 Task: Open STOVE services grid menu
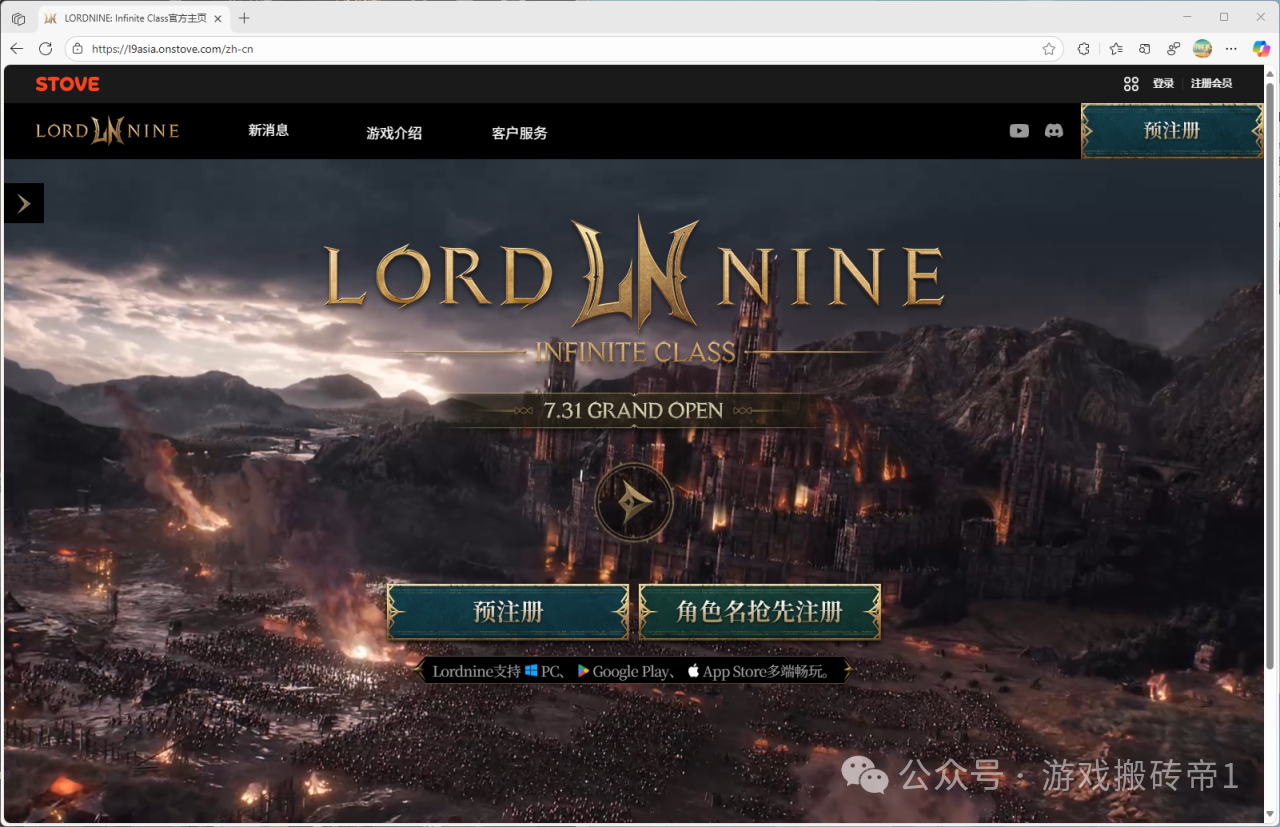click(1131, 84)
